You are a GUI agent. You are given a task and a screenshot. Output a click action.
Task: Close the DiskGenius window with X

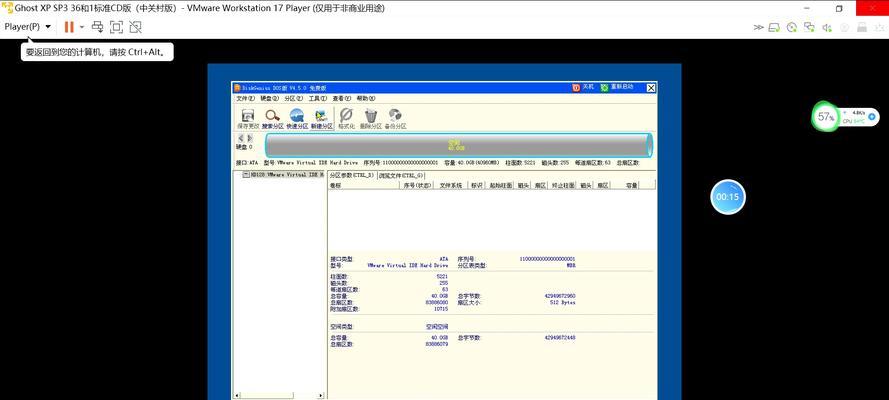pos(651,88)
